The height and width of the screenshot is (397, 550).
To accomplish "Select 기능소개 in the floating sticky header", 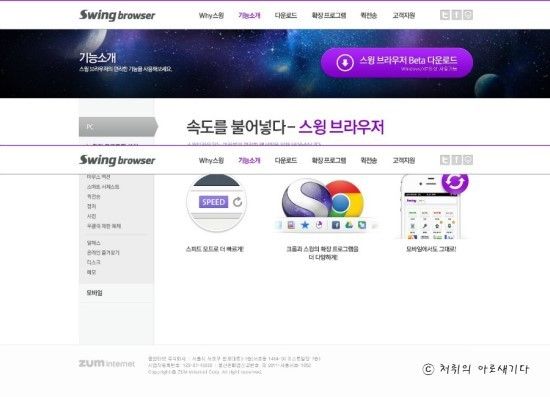I will (x=249, y=161).
